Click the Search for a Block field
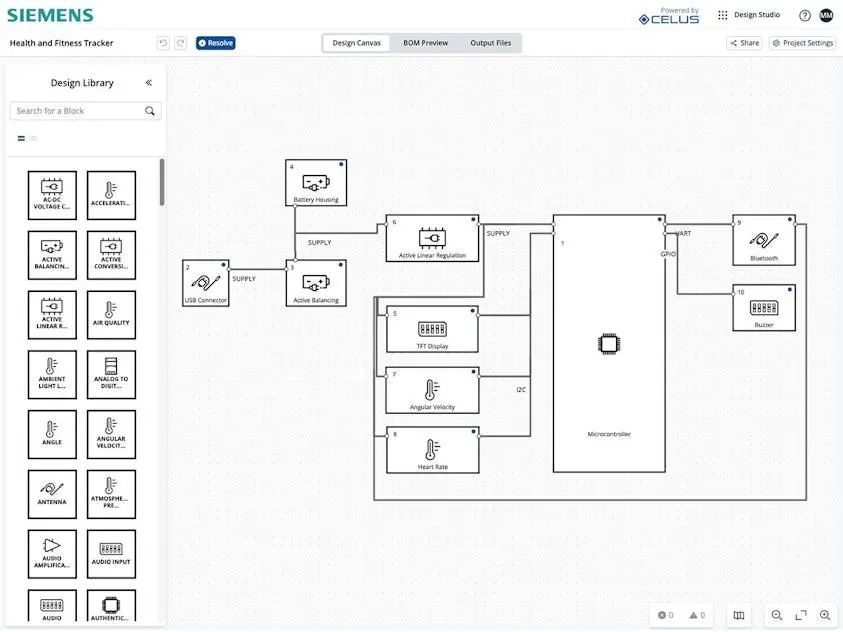This screenshot has height=632, width=843. tap(85, 111)
